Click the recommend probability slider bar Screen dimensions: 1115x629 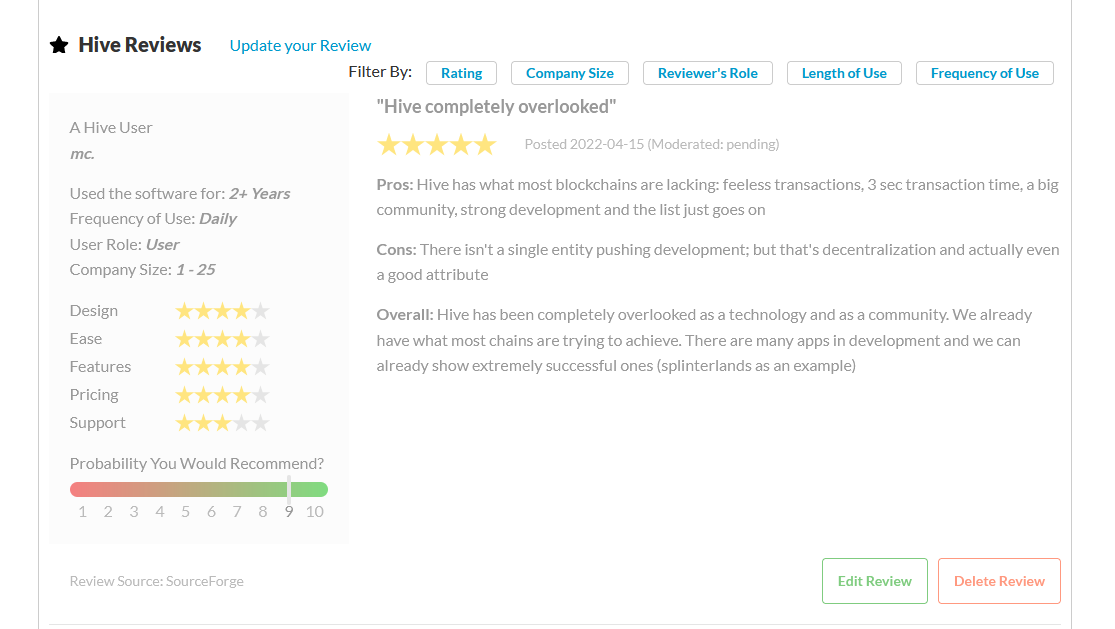(198, 490)
